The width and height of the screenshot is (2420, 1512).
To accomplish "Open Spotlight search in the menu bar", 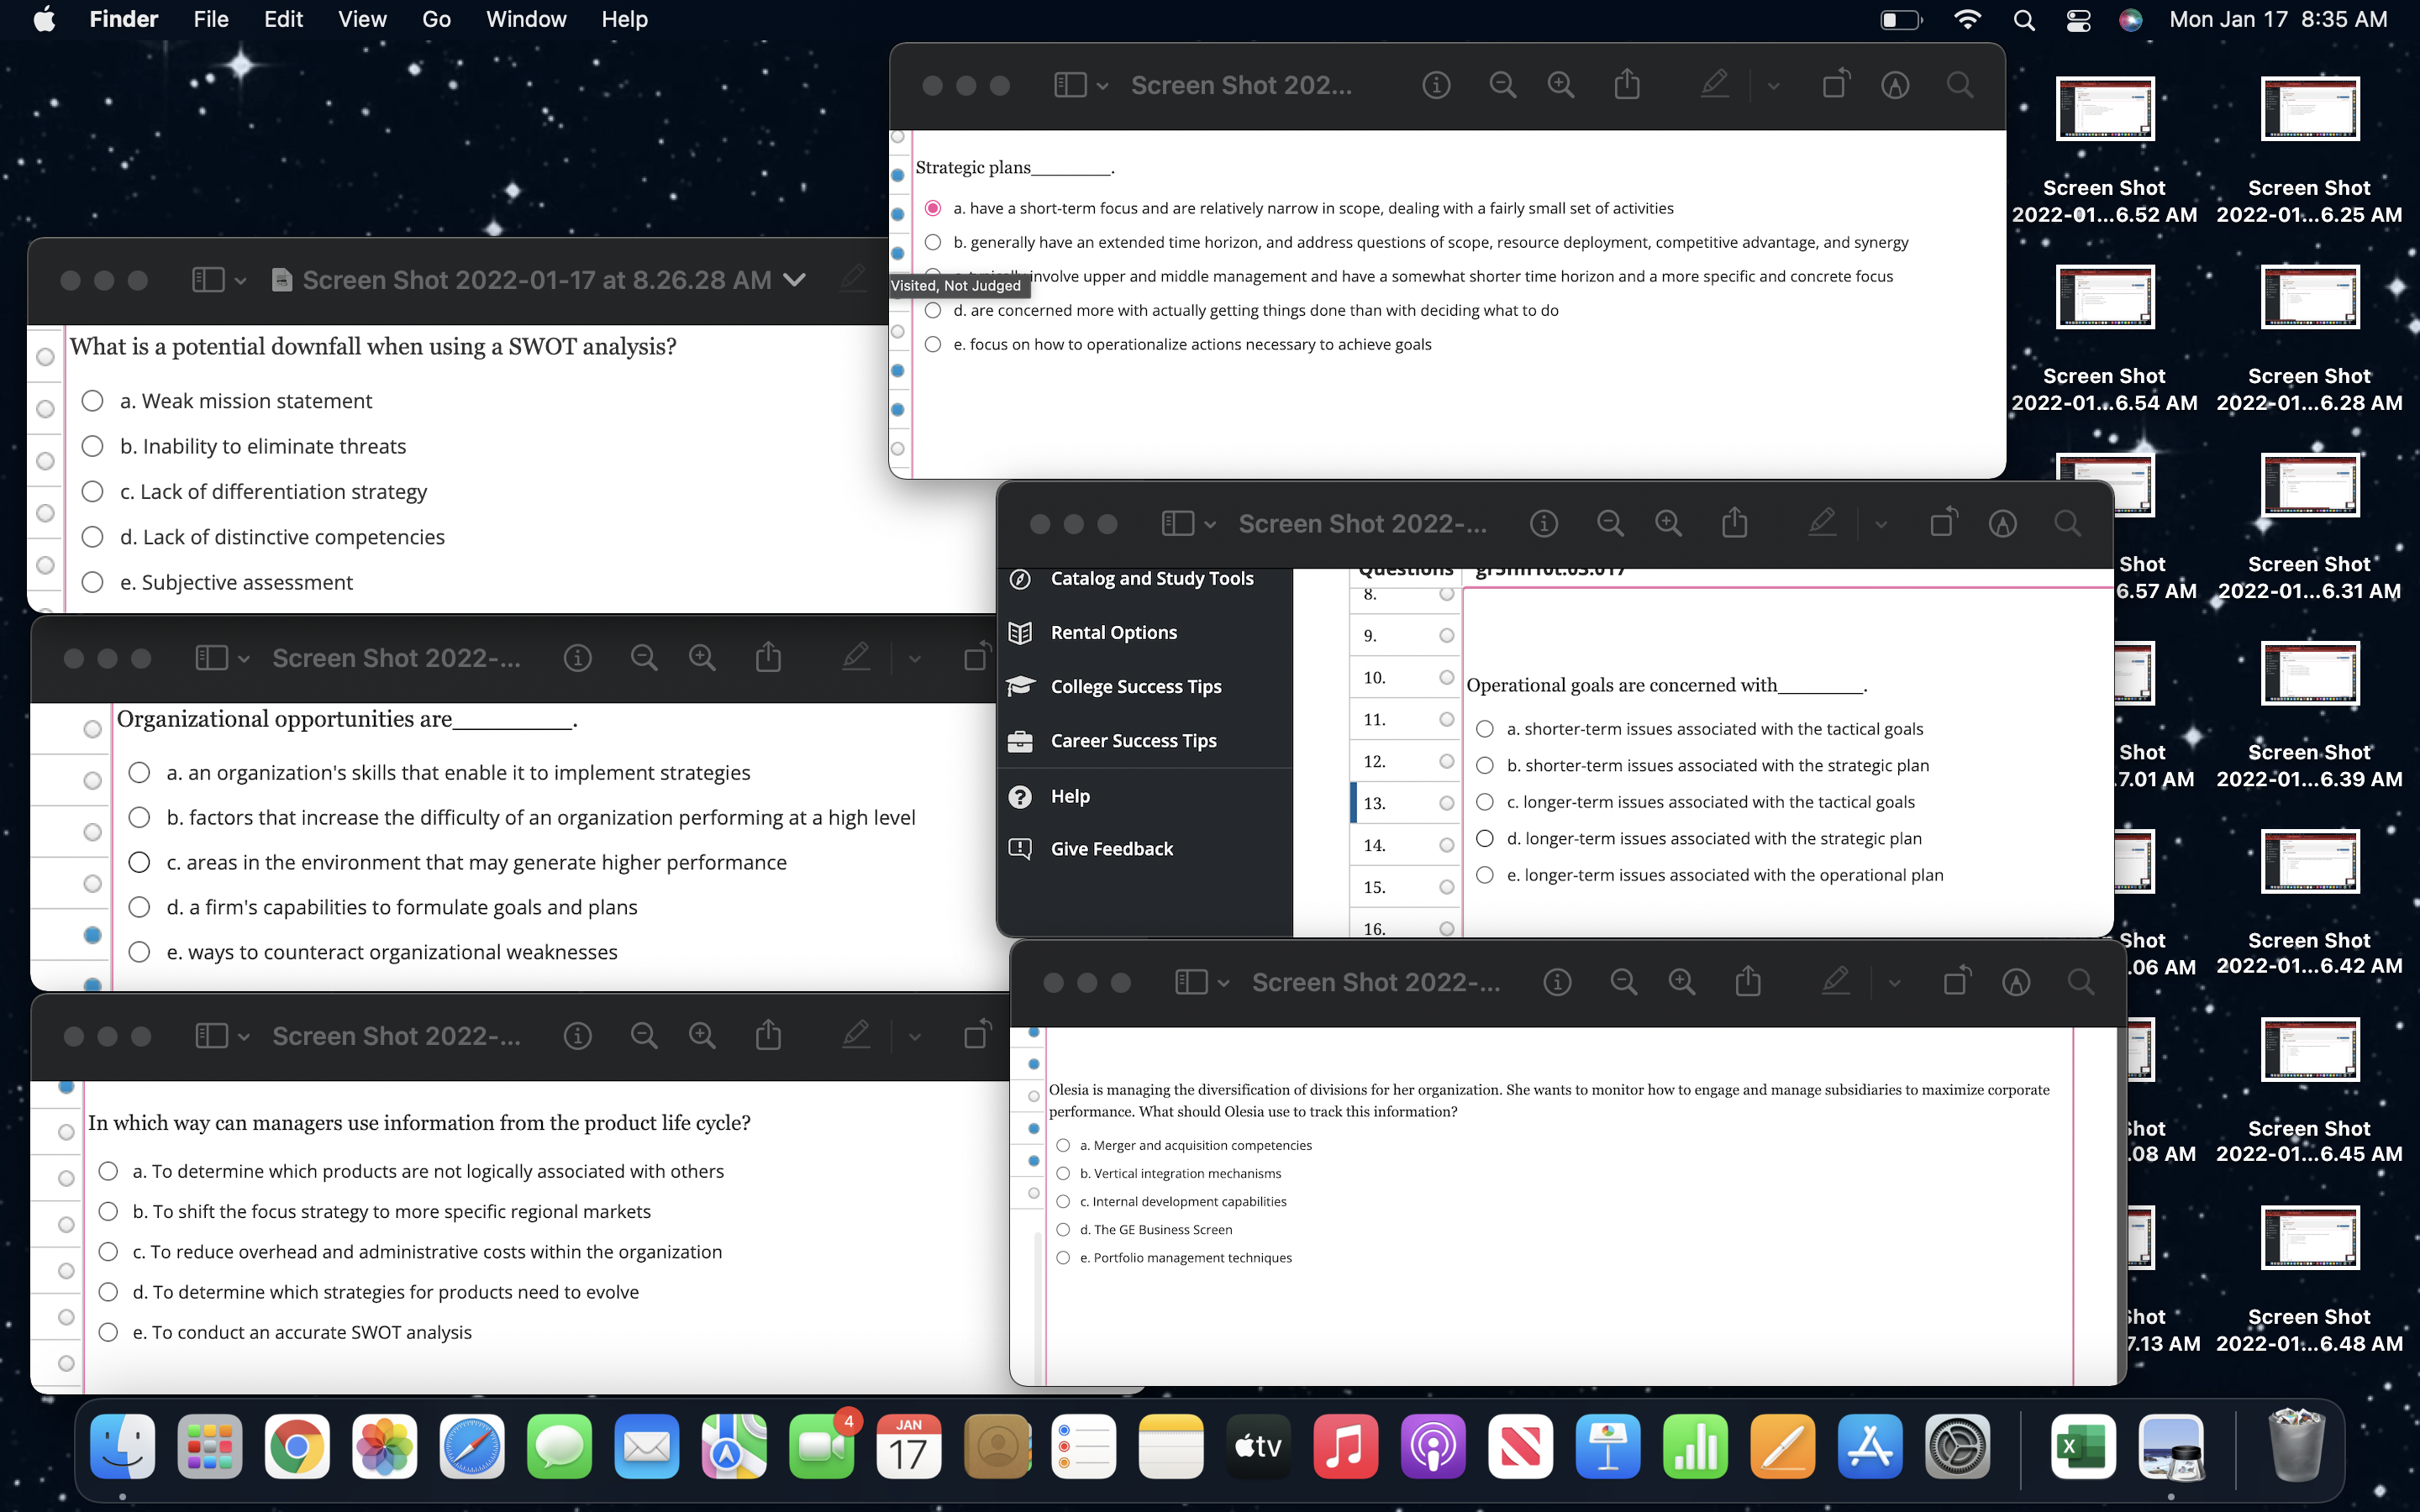I will tap(2024, 20).
